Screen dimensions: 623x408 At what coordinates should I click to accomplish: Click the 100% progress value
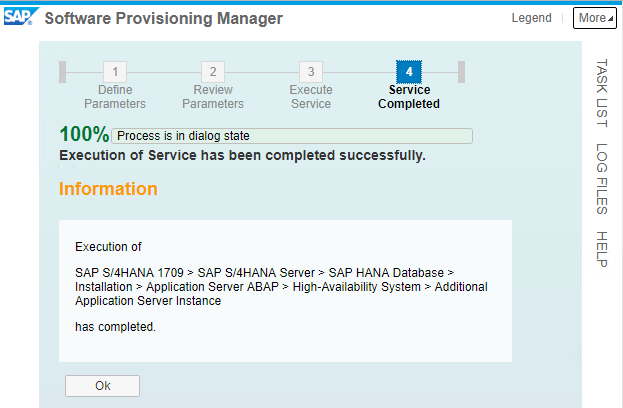[84, 134]
